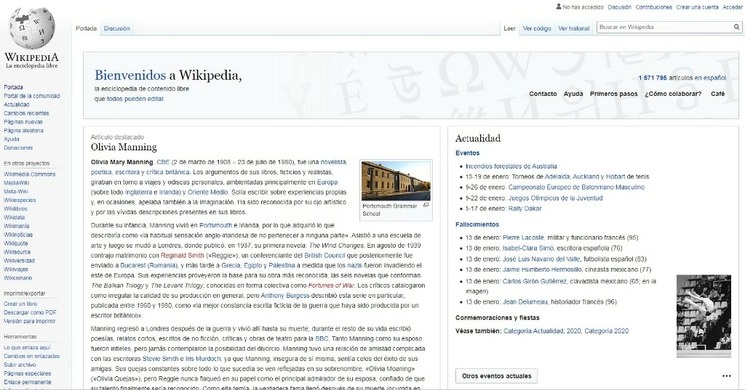Viewport: 745px width, 390px height.
Task: Open Carlos Girón Gutiérrez link
Action: click(535, 281)
